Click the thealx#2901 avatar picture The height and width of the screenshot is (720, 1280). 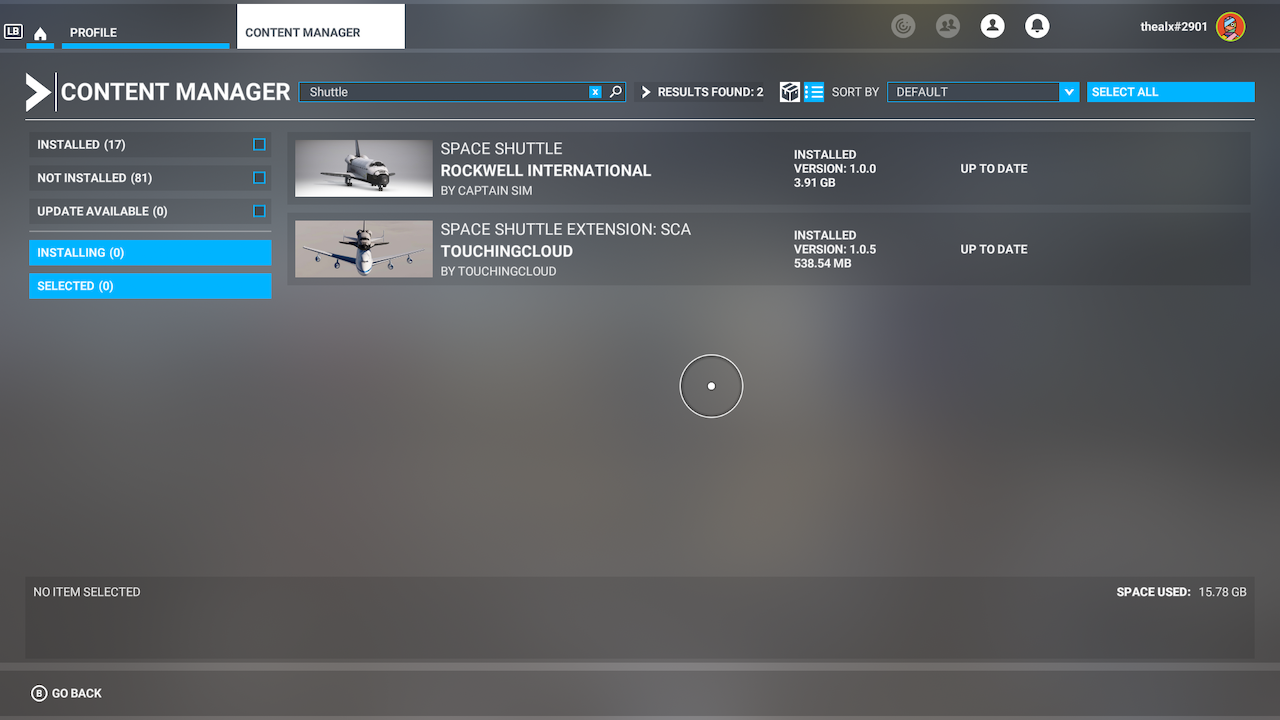click(x=1230, y=27)
